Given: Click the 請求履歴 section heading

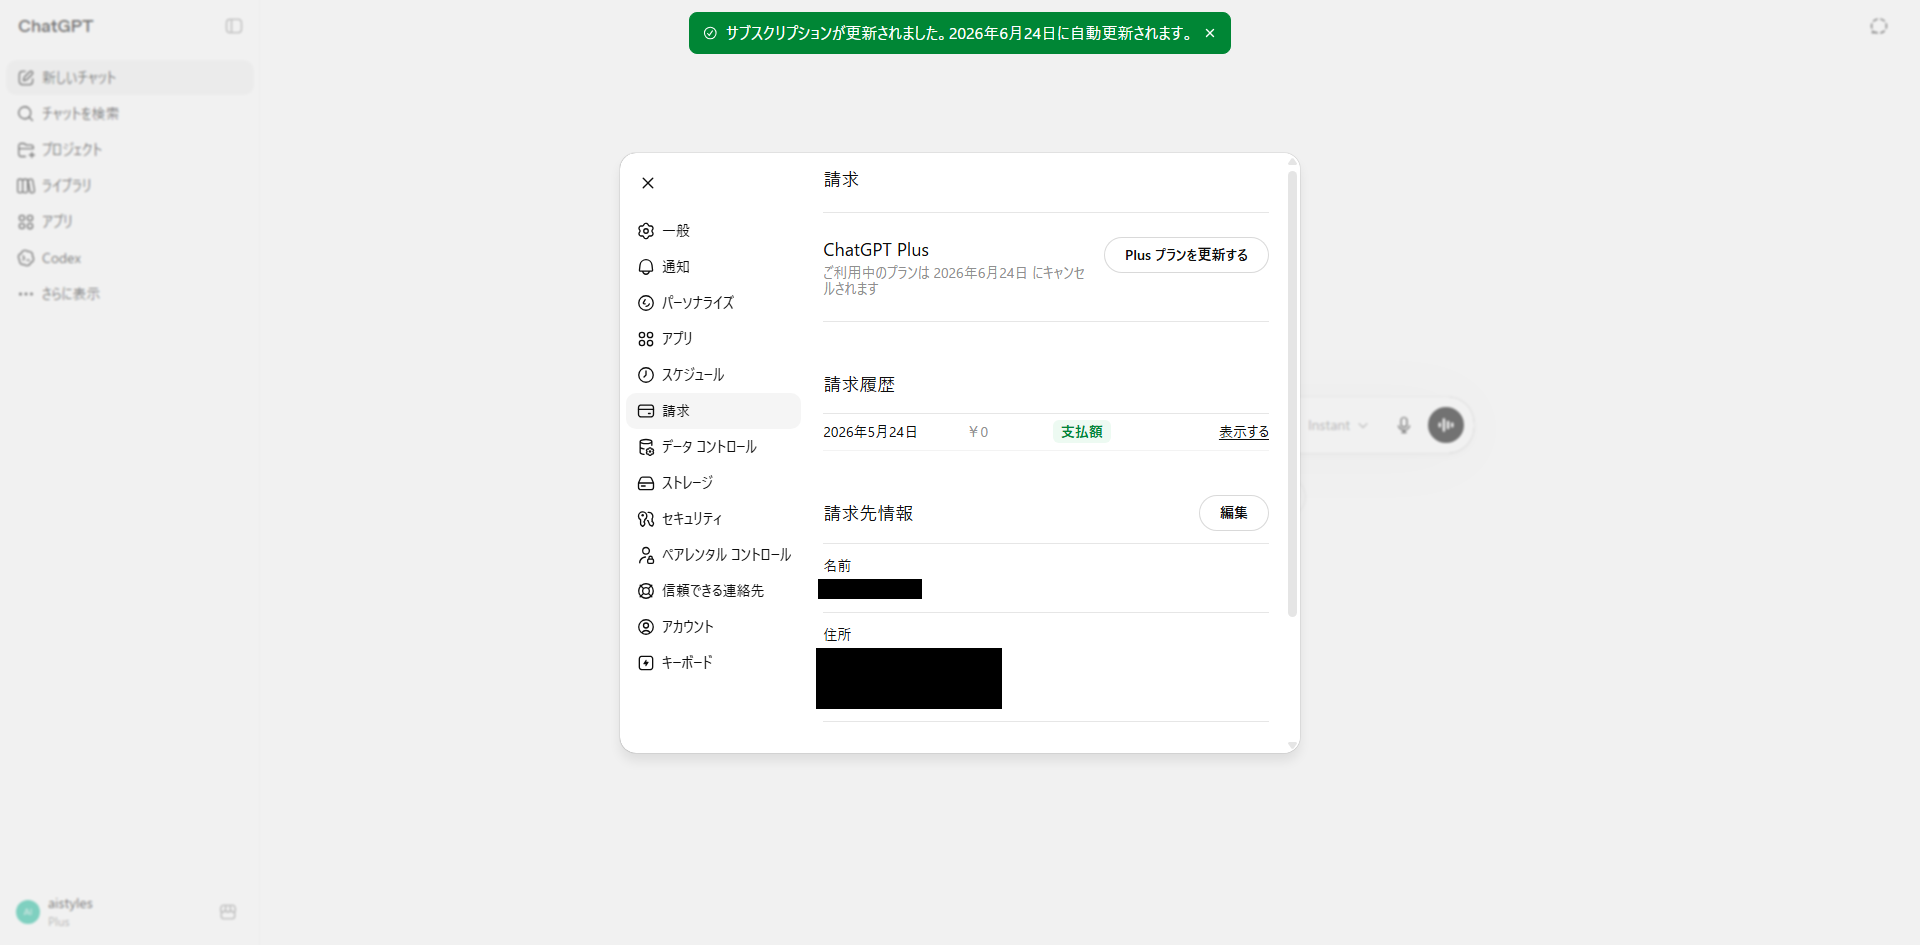Looking at the screenshot, I should 859,385.
